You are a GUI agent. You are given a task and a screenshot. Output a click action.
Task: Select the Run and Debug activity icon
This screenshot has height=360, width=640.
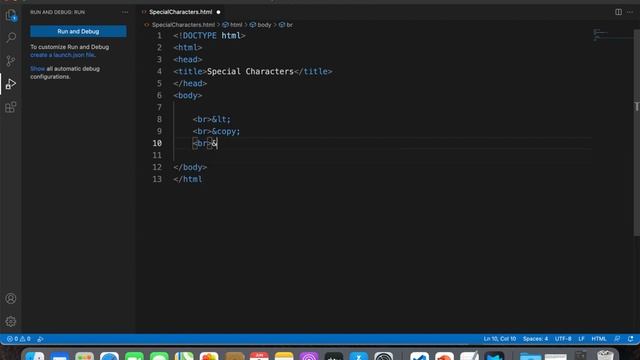click(11, 84)
